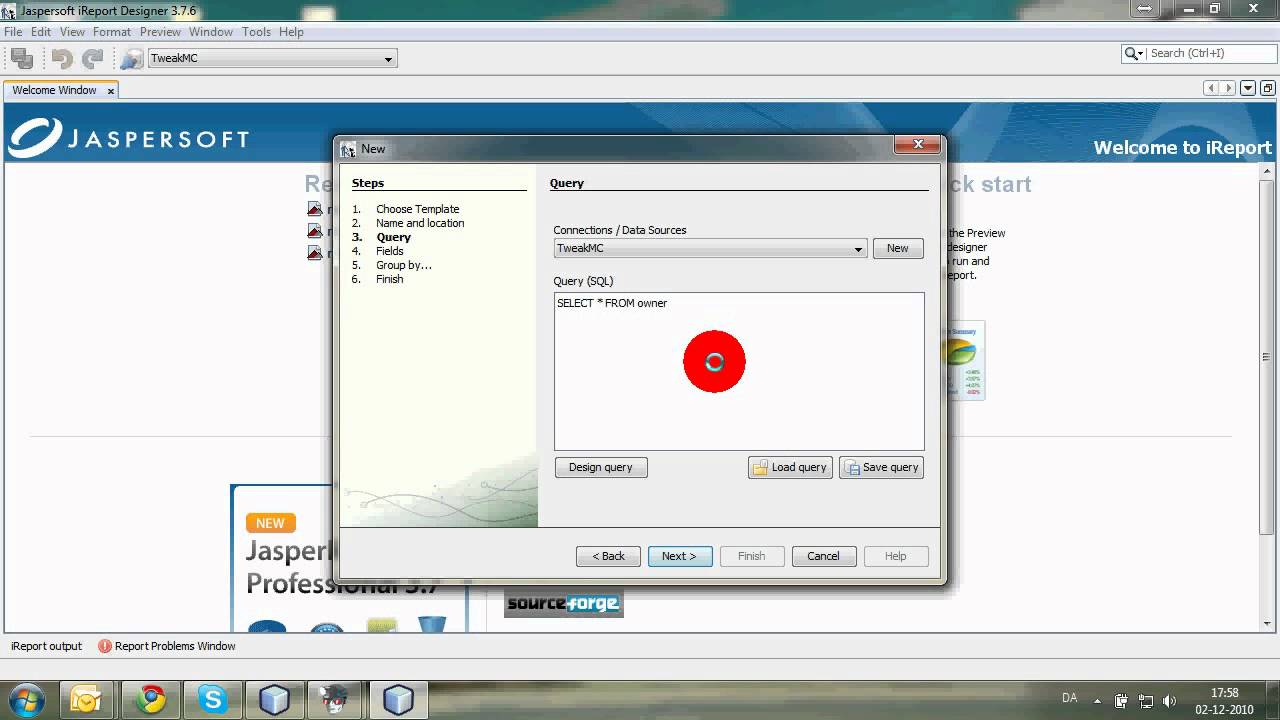Click the second recent report icon on Welcome page

315,231
